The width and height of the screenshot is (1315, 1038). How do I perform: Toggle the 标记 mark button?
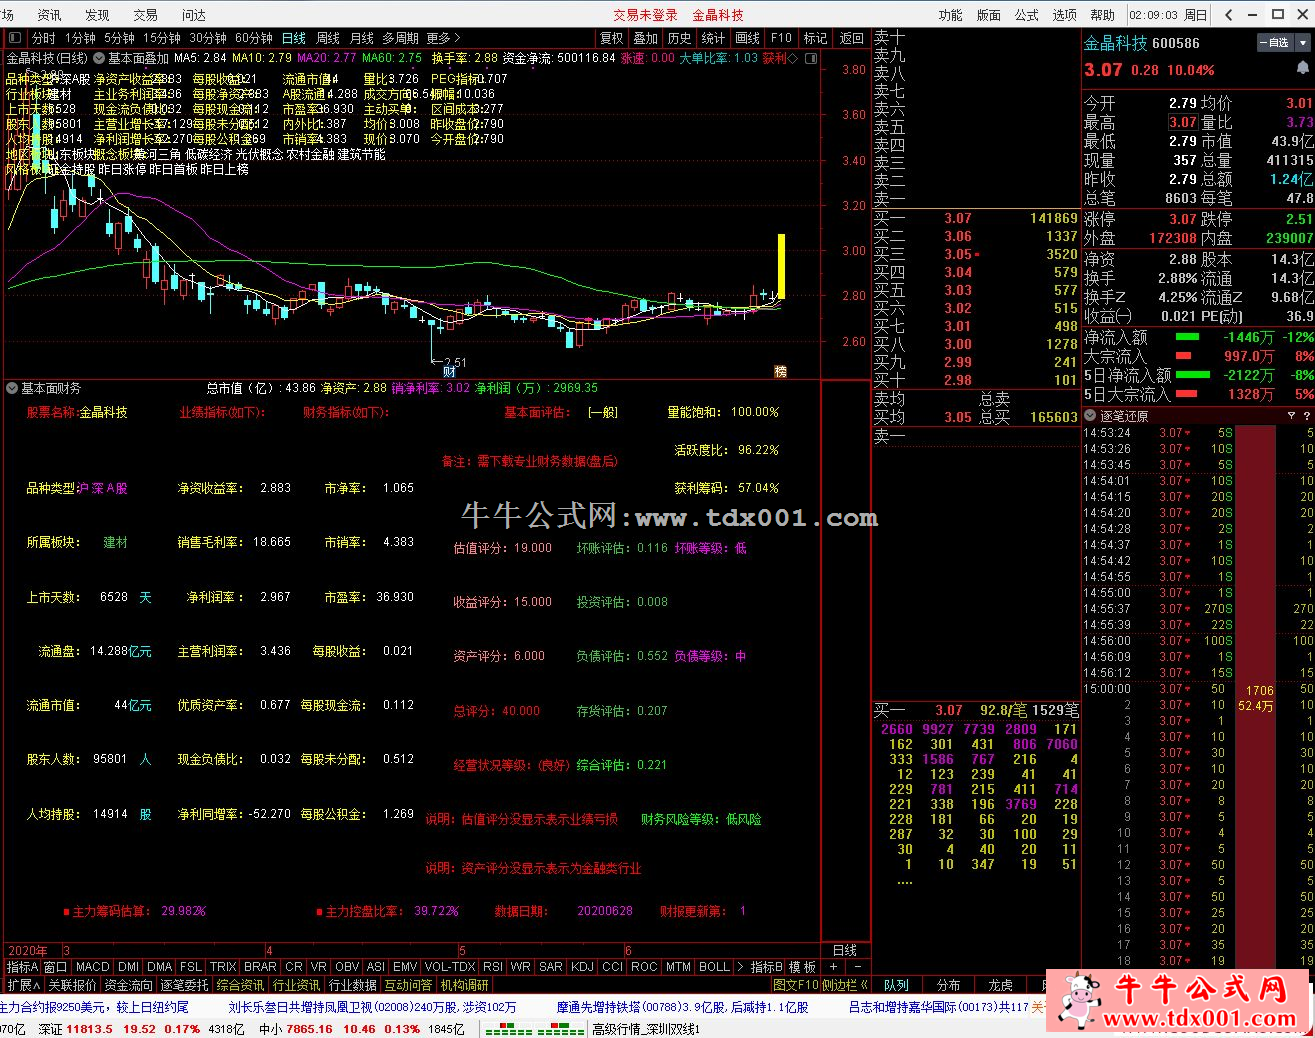[815, 38]
